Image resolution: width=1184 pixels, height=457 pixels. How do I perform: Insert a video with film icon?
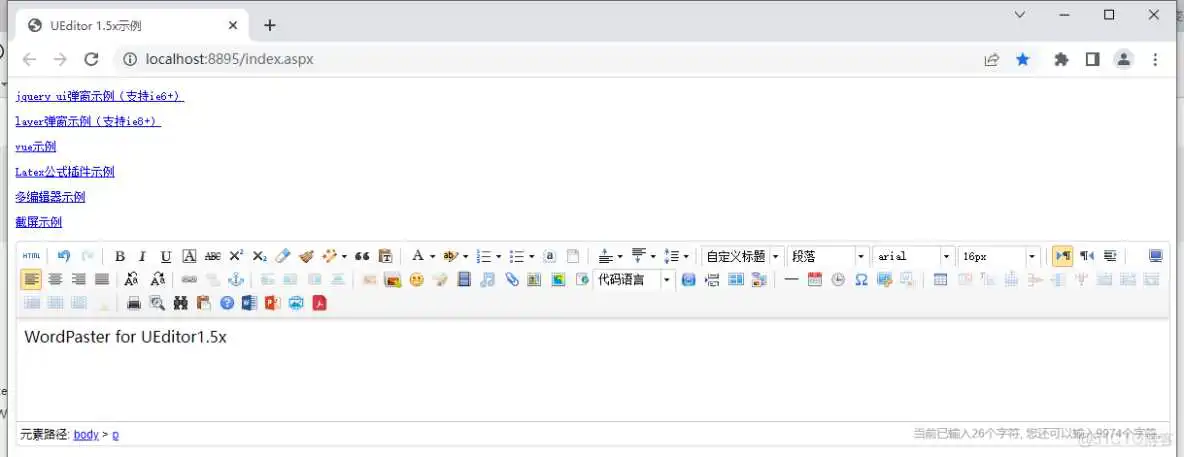click(x=464, y=279)
